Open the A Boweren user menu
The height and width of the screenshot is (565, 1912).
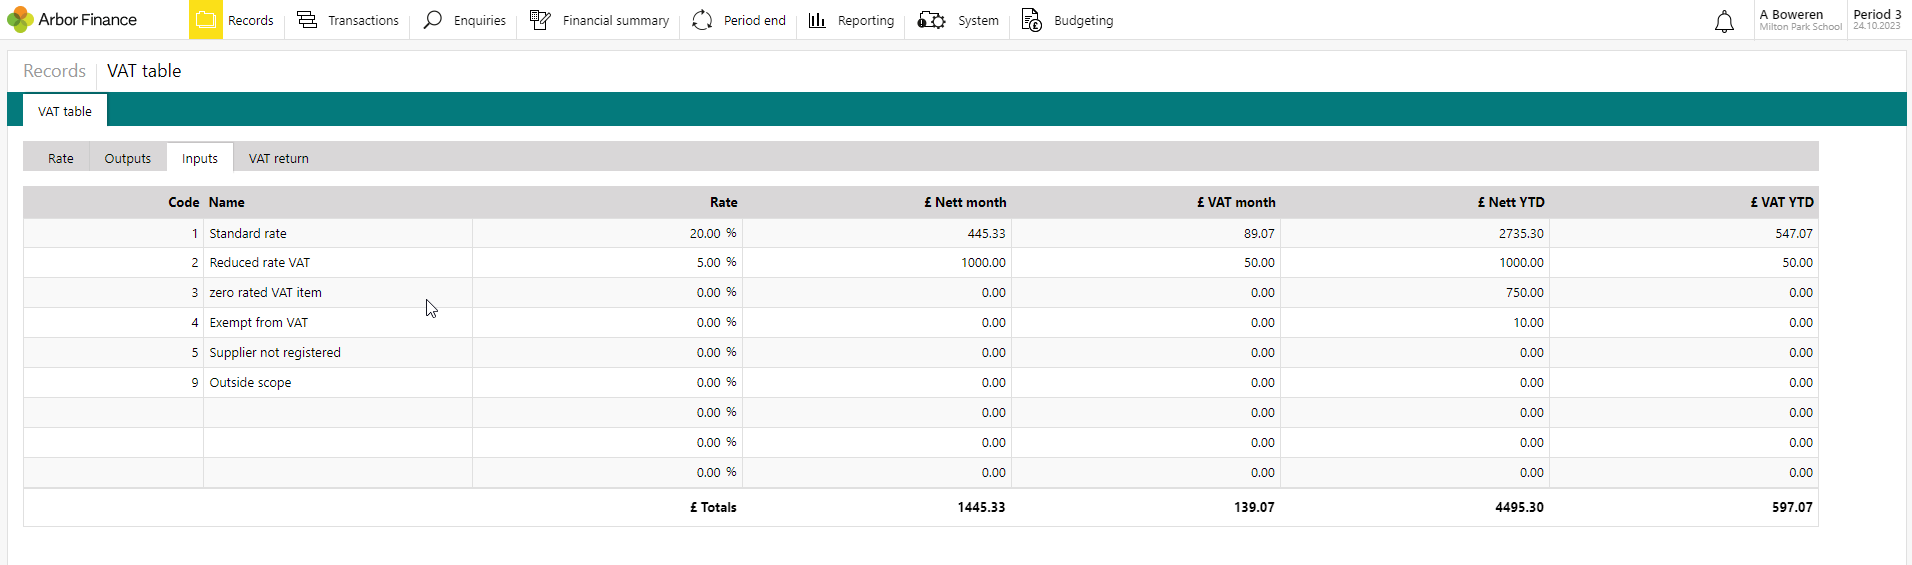[1799, 20]
